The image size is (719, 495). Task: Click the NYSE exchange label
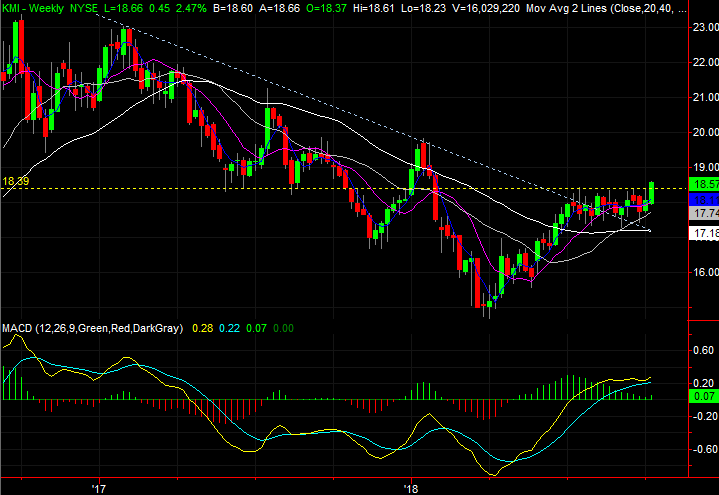84,8
